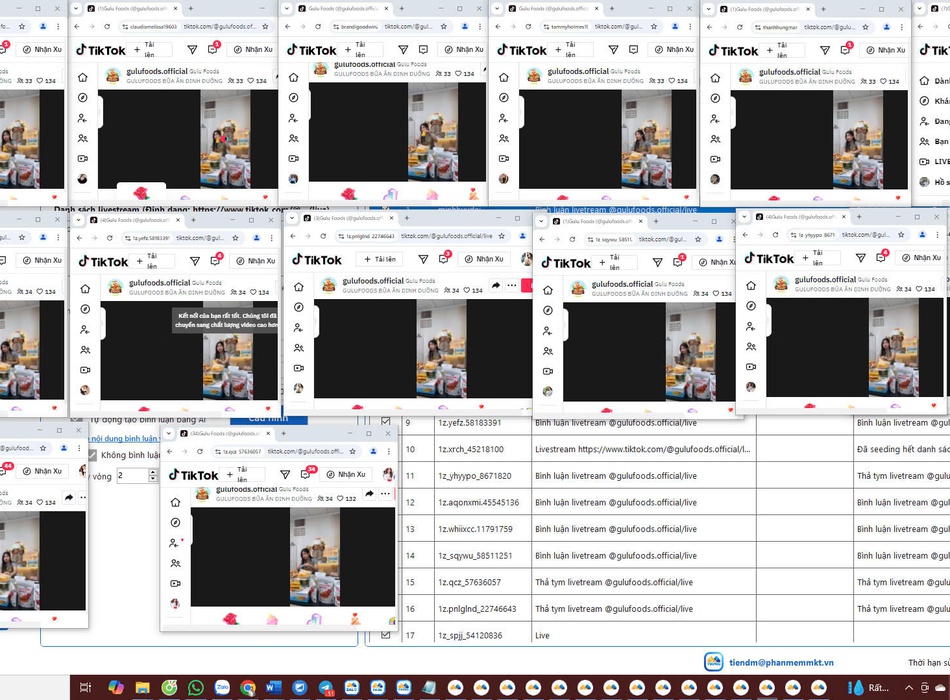Click tiendm@phanmemmkt.vn account link
The image size is (950, 700).
[x=781, y=662]
